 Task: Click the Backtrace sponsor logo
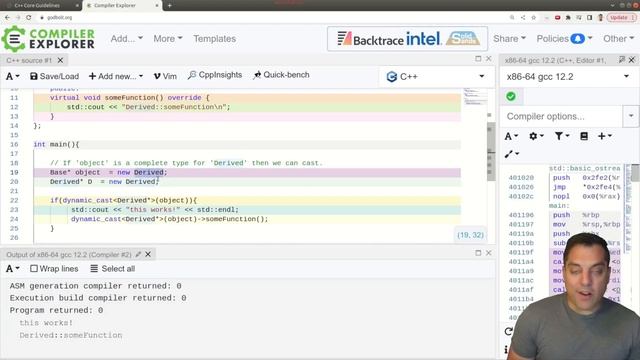(x=370, y=39)
